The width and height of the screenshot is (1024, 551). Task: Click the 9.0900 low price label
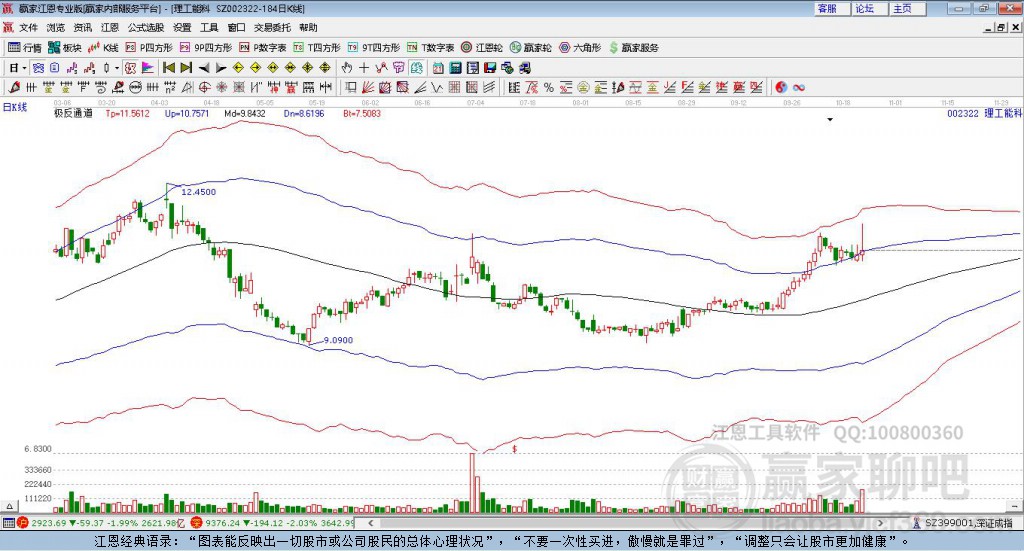(338, 340)
